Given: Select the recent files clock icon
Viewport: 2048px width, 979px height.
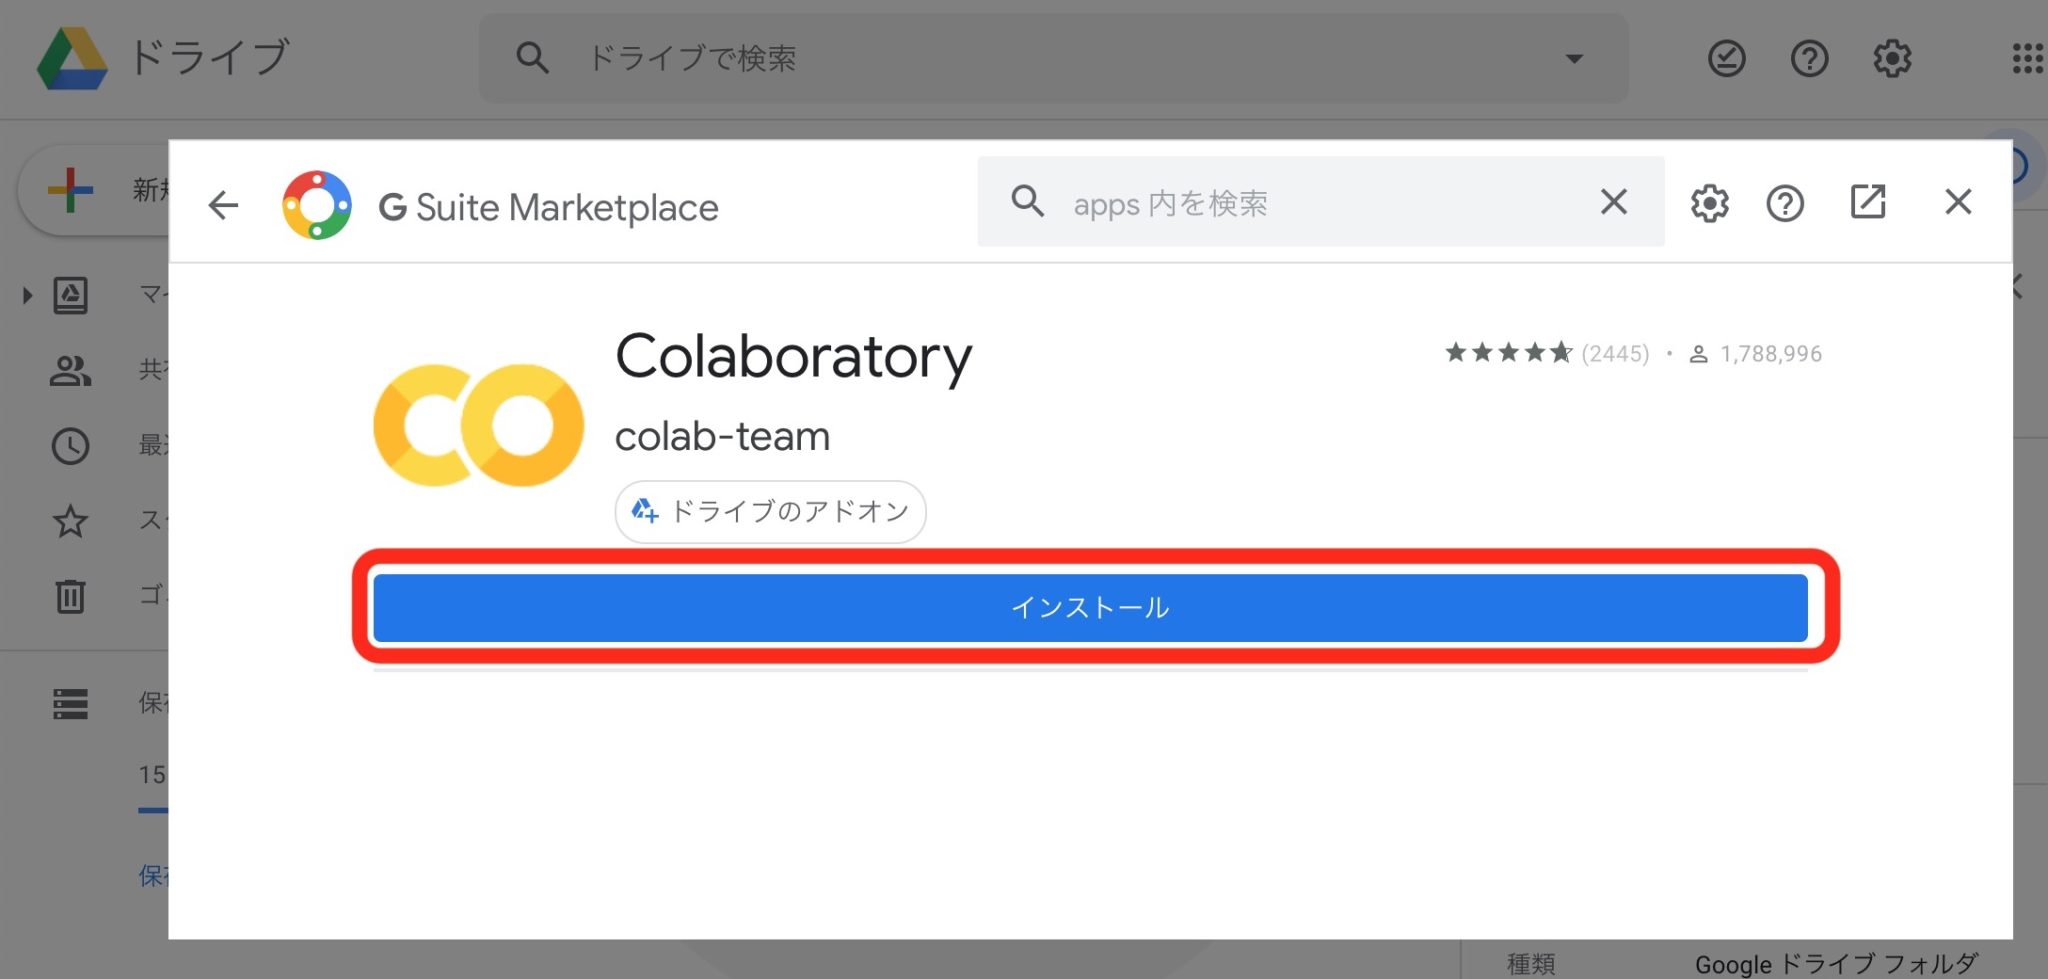Looking at the screenshot, I should coord(70,446).
